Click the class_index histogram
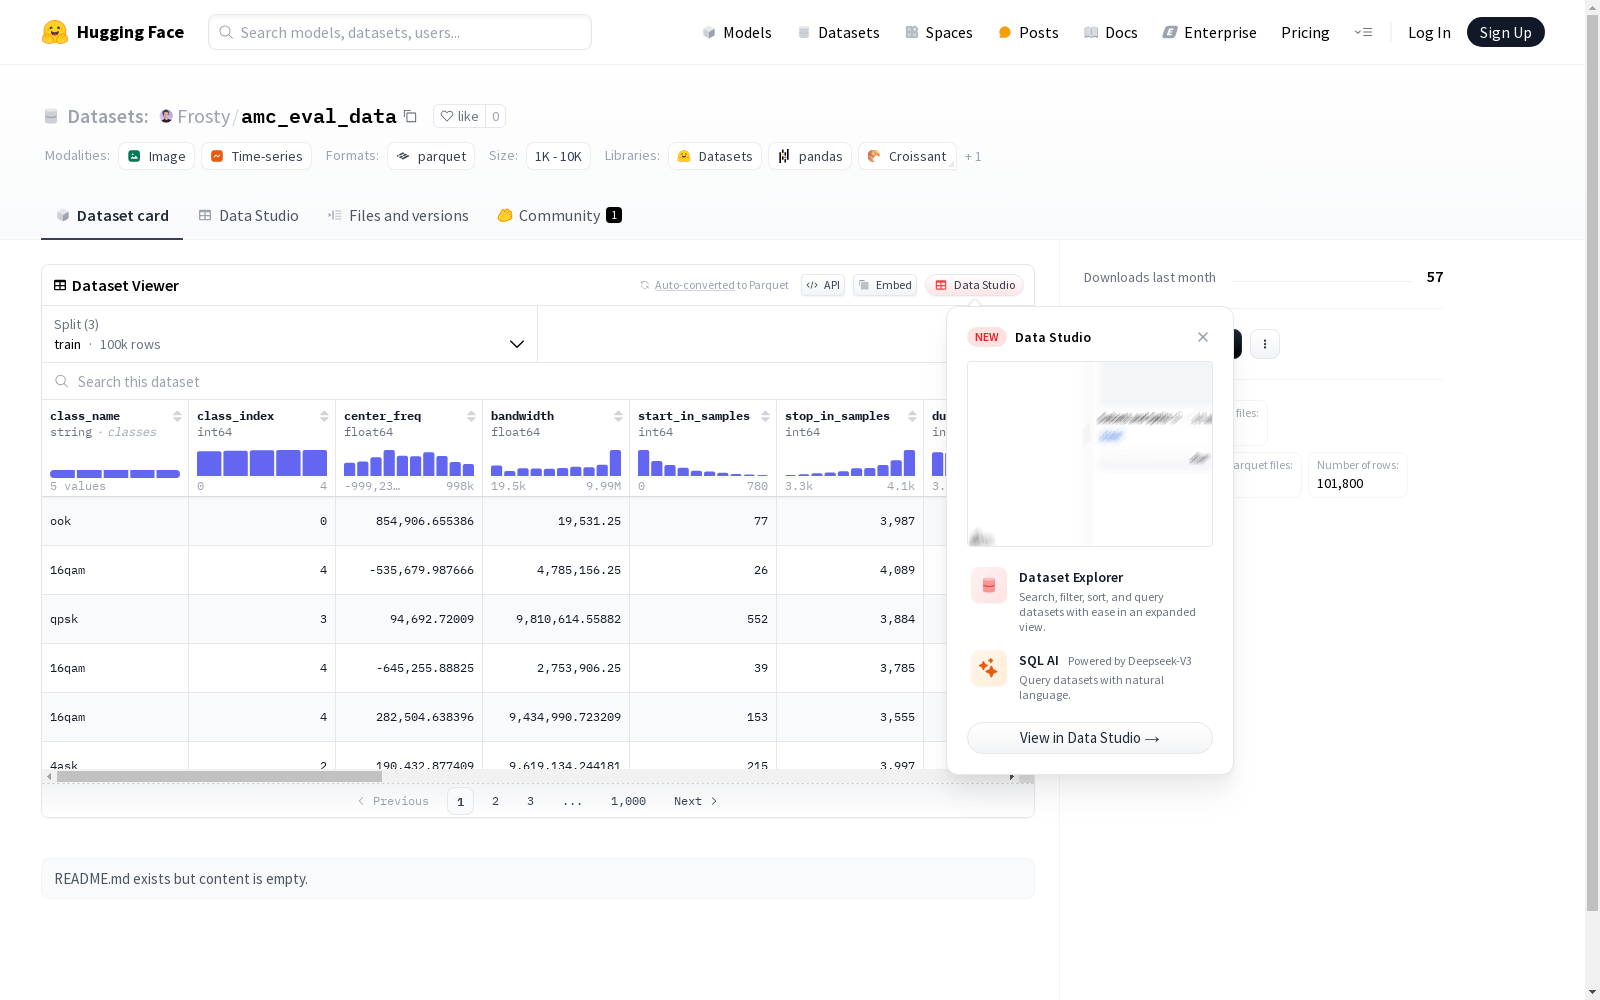This screenshot has width=1600, height=1000. tap(262, 463)
